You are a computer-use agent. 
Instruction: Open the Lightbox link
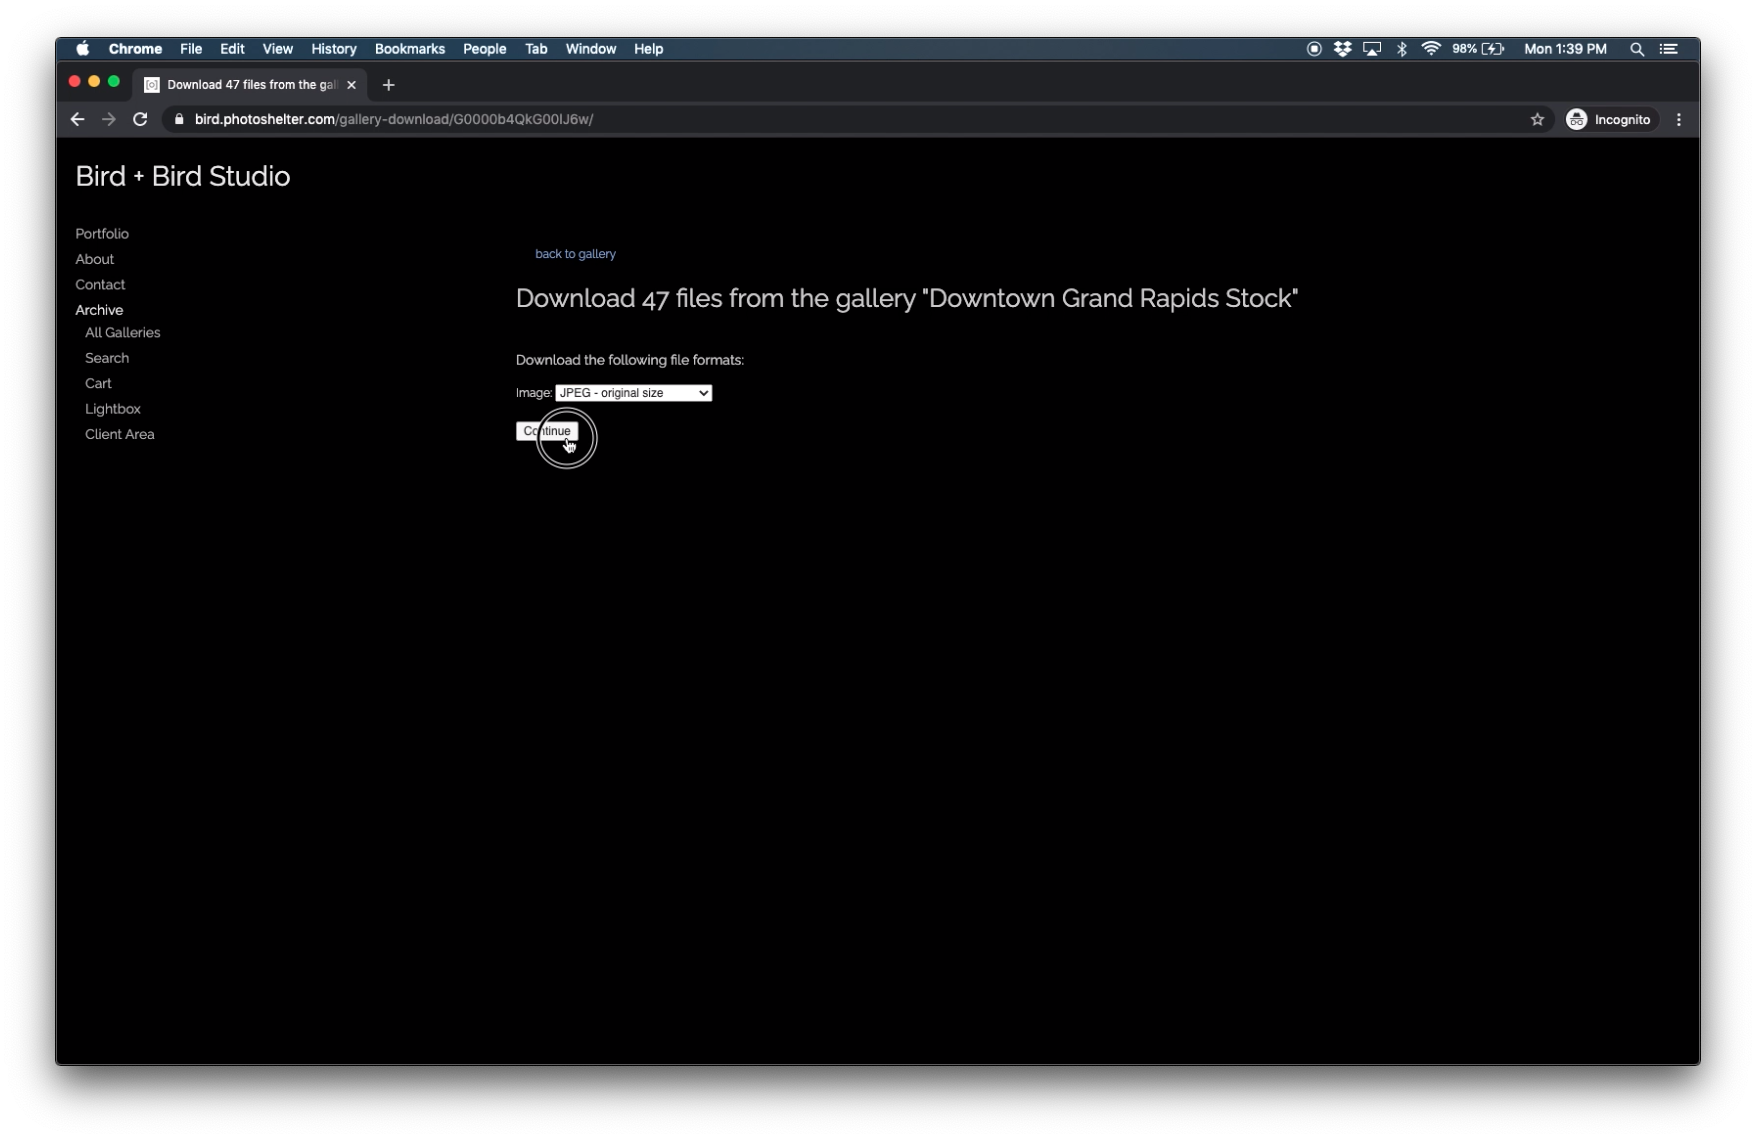pos(113,409)
